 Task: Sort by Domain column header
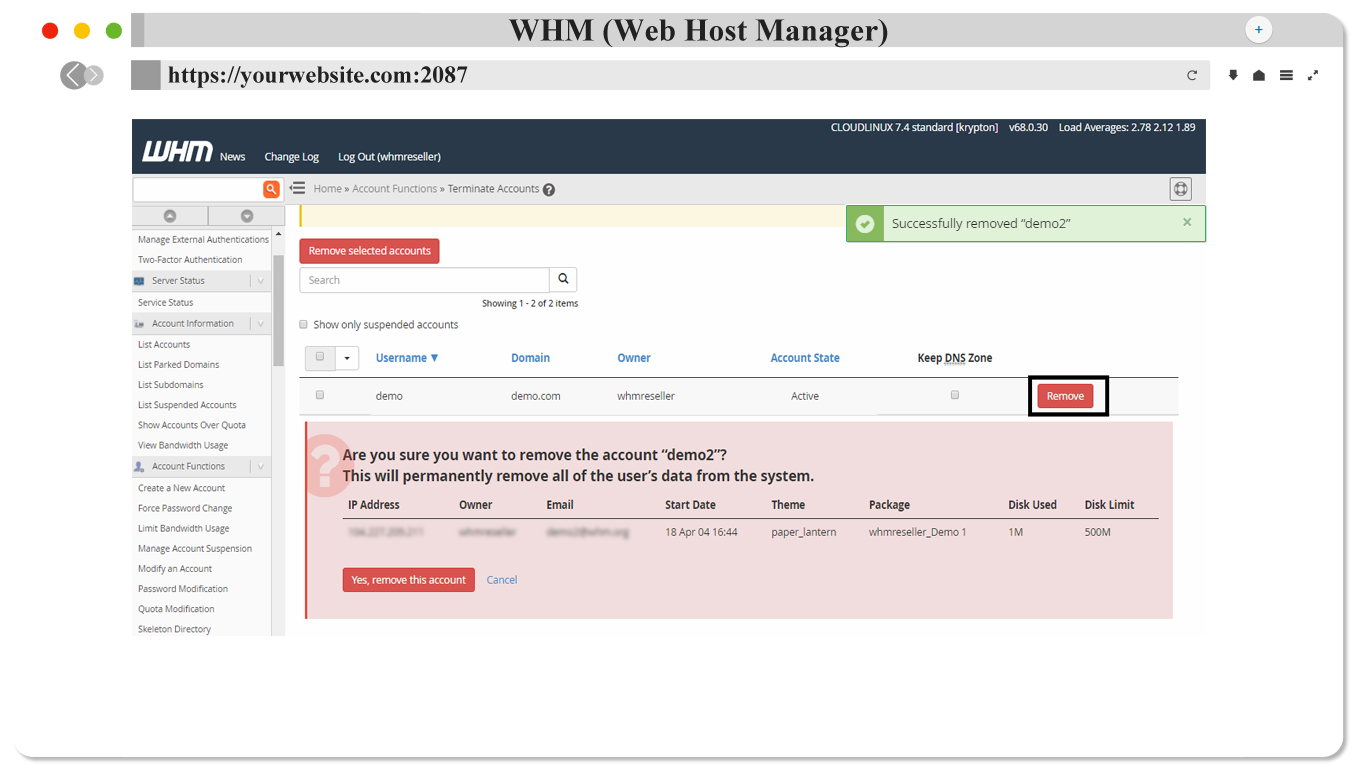(x=530, y=358)
